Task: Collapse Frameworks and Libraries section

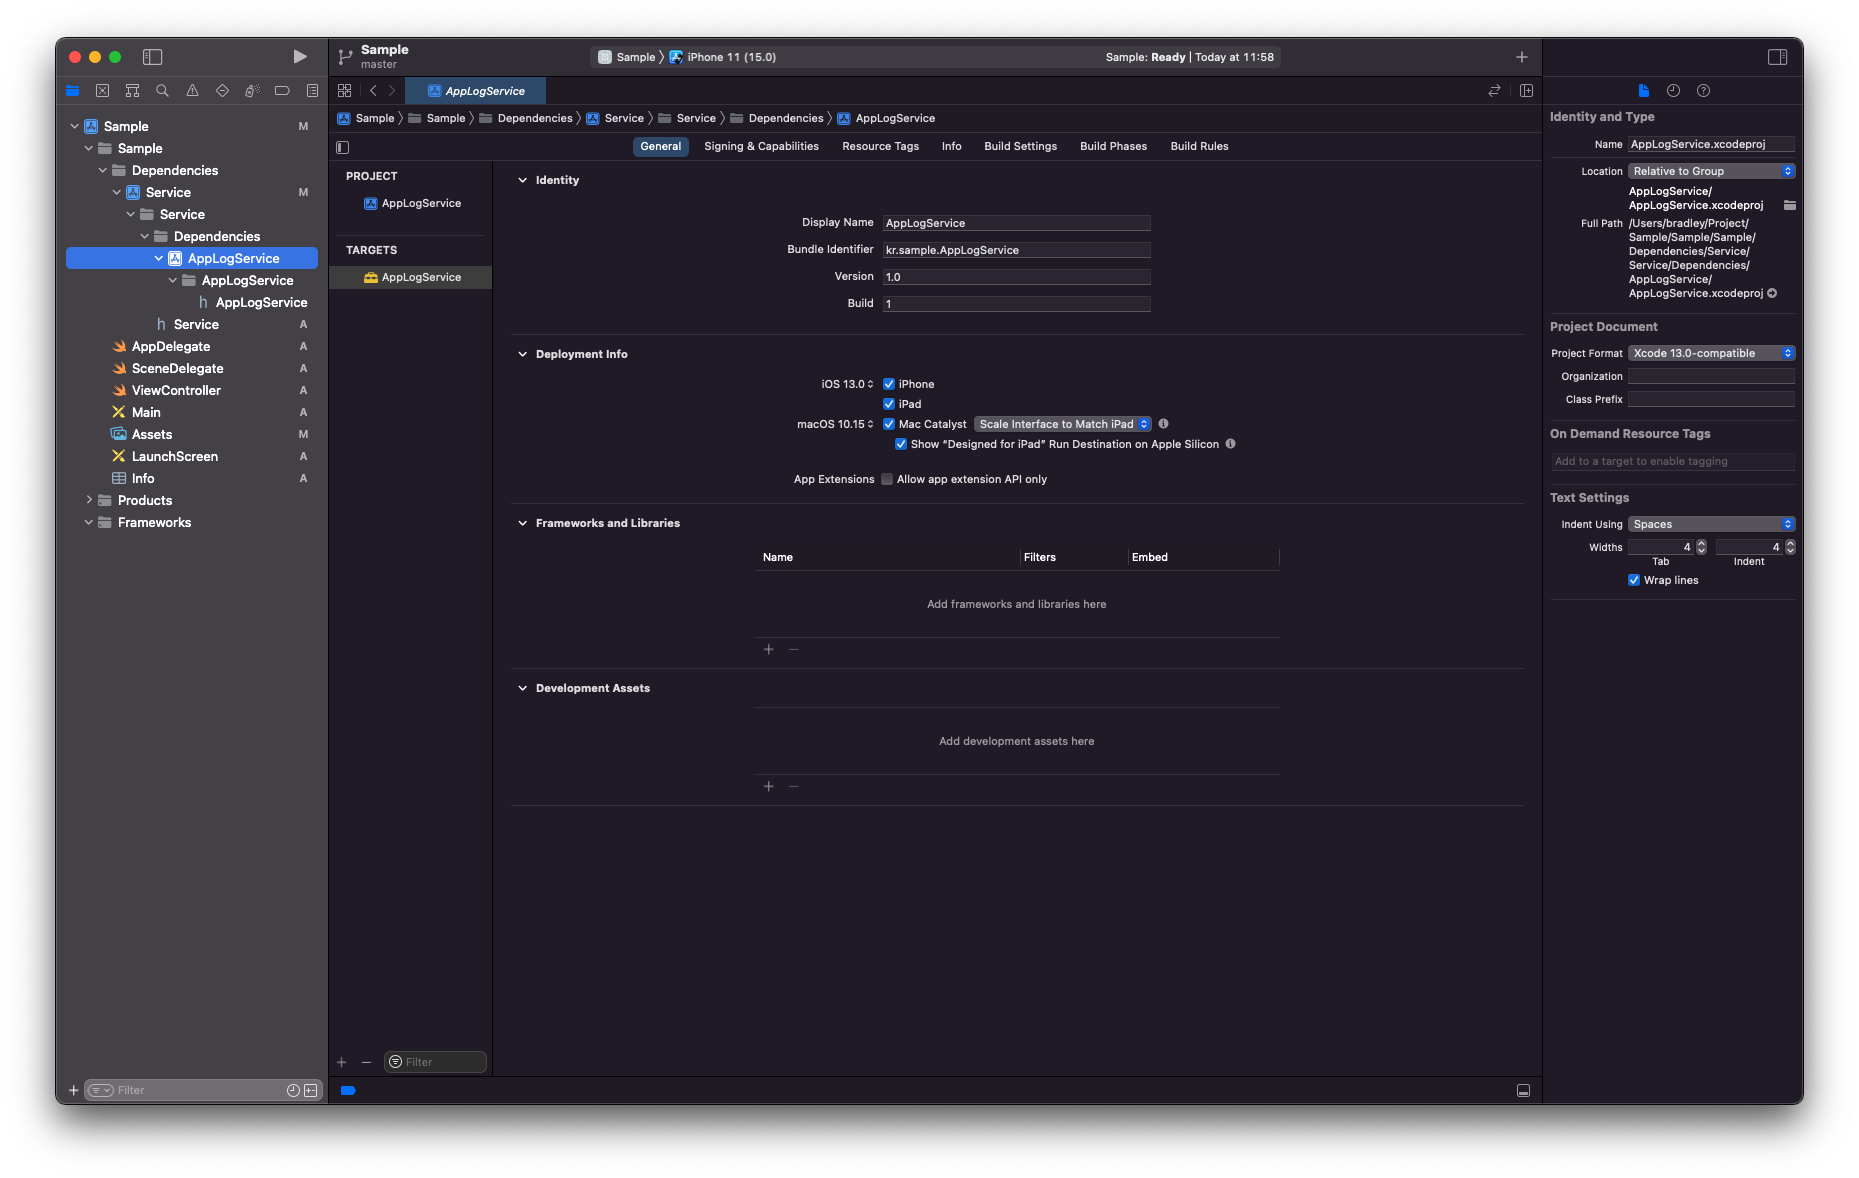Action: point(522,523)
